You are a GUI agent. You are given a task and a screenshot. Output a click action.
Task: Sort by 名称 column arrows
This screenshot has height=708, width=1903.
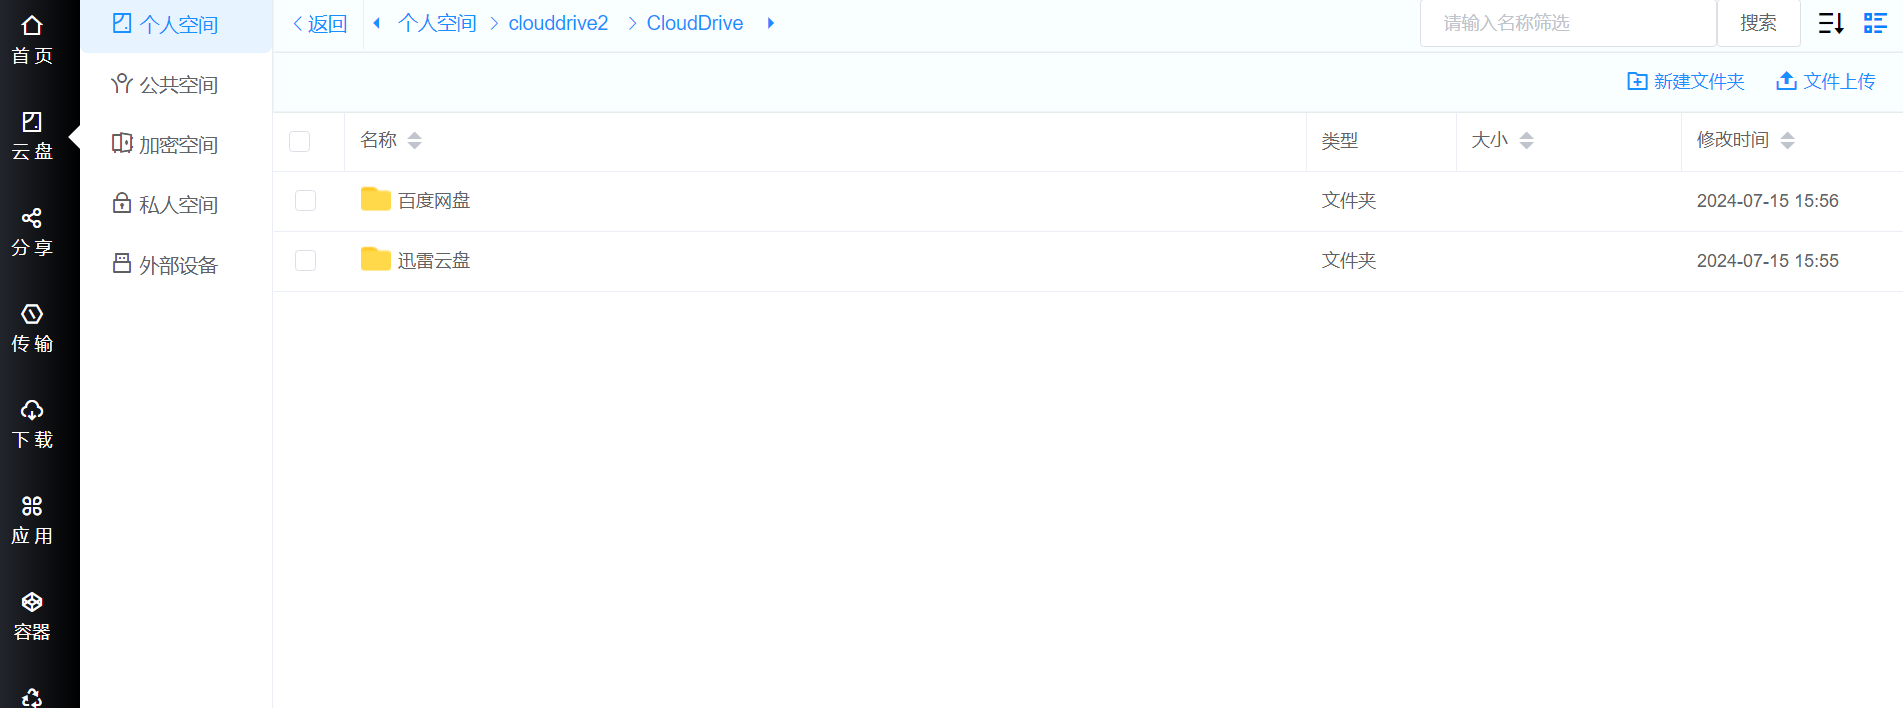click(414, 141)
